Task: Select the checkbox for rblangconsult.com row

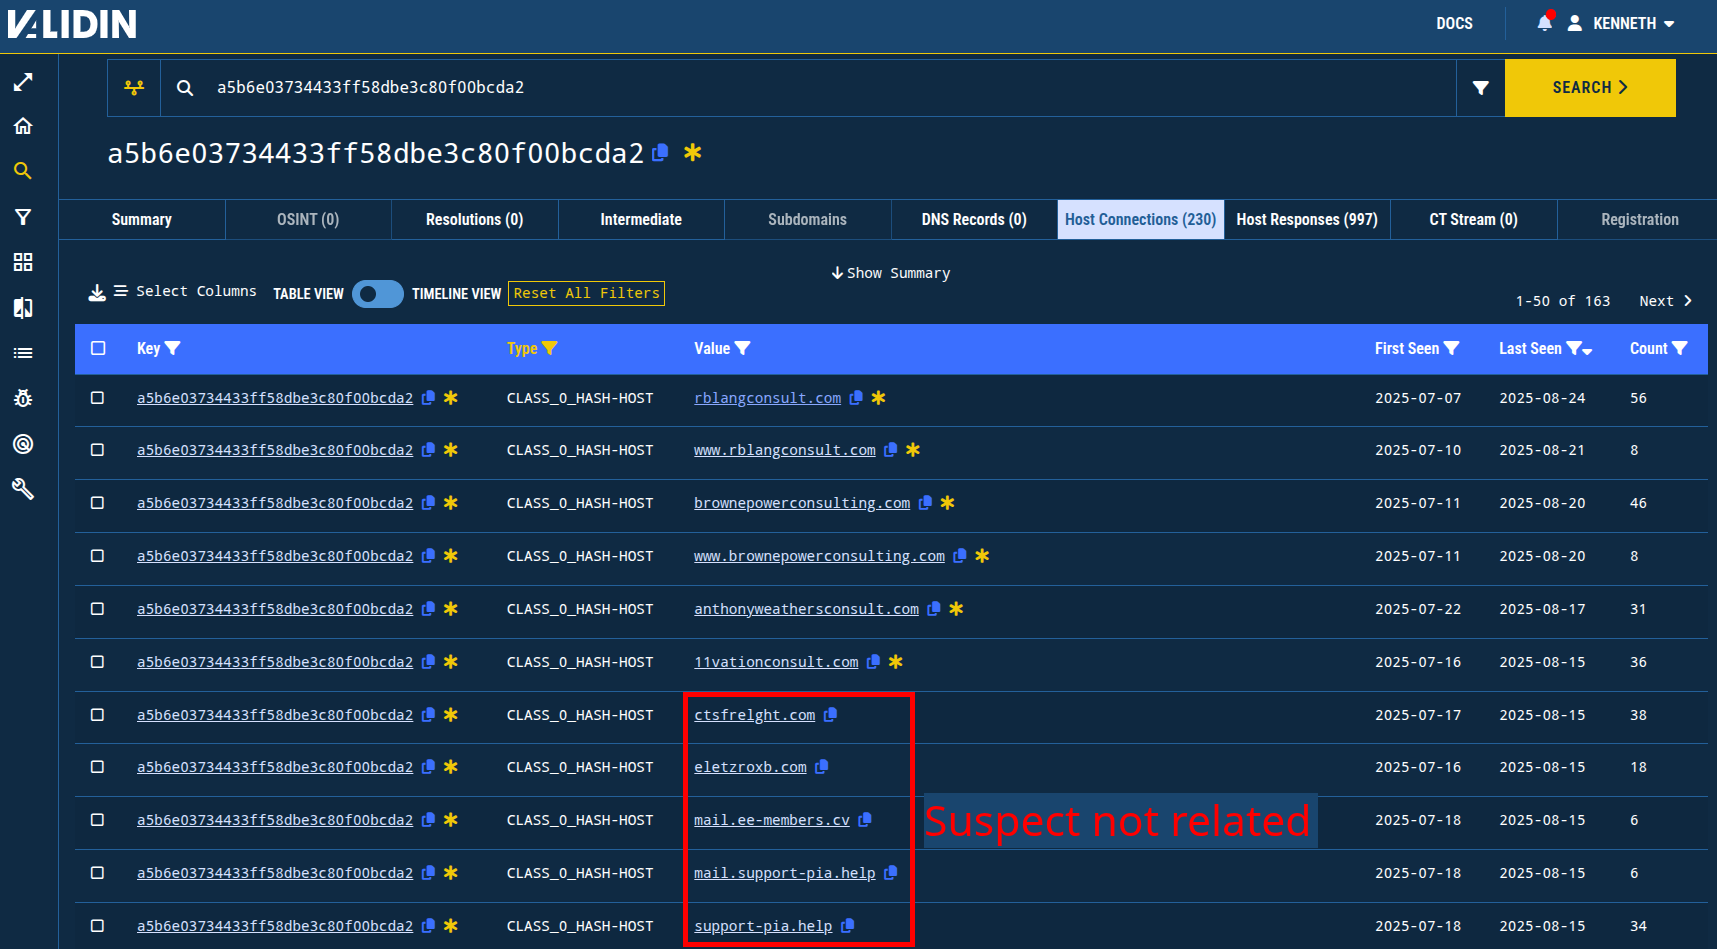Action: pyautogui.click(x=98, y=398)
